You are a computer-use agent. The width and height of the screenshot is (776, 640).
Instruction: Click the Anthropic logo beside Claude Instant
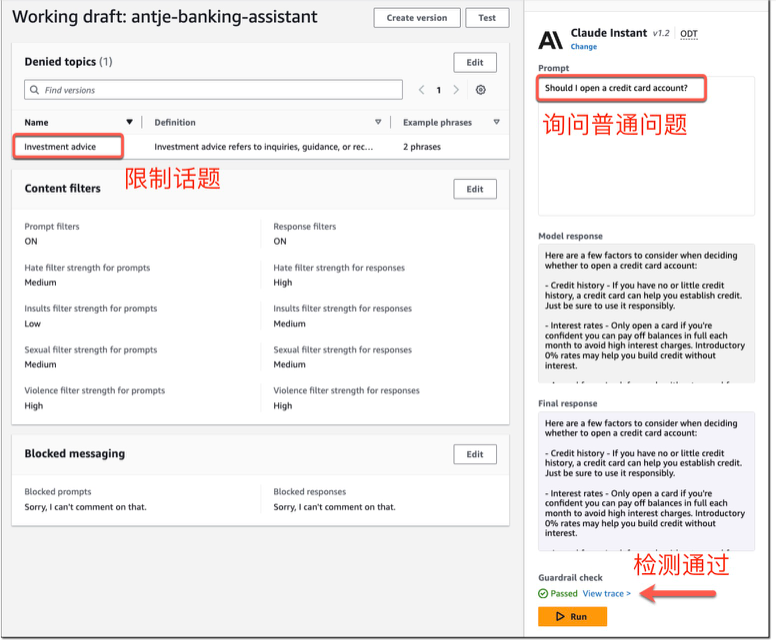pyautogui.click(x=551, y=40)
